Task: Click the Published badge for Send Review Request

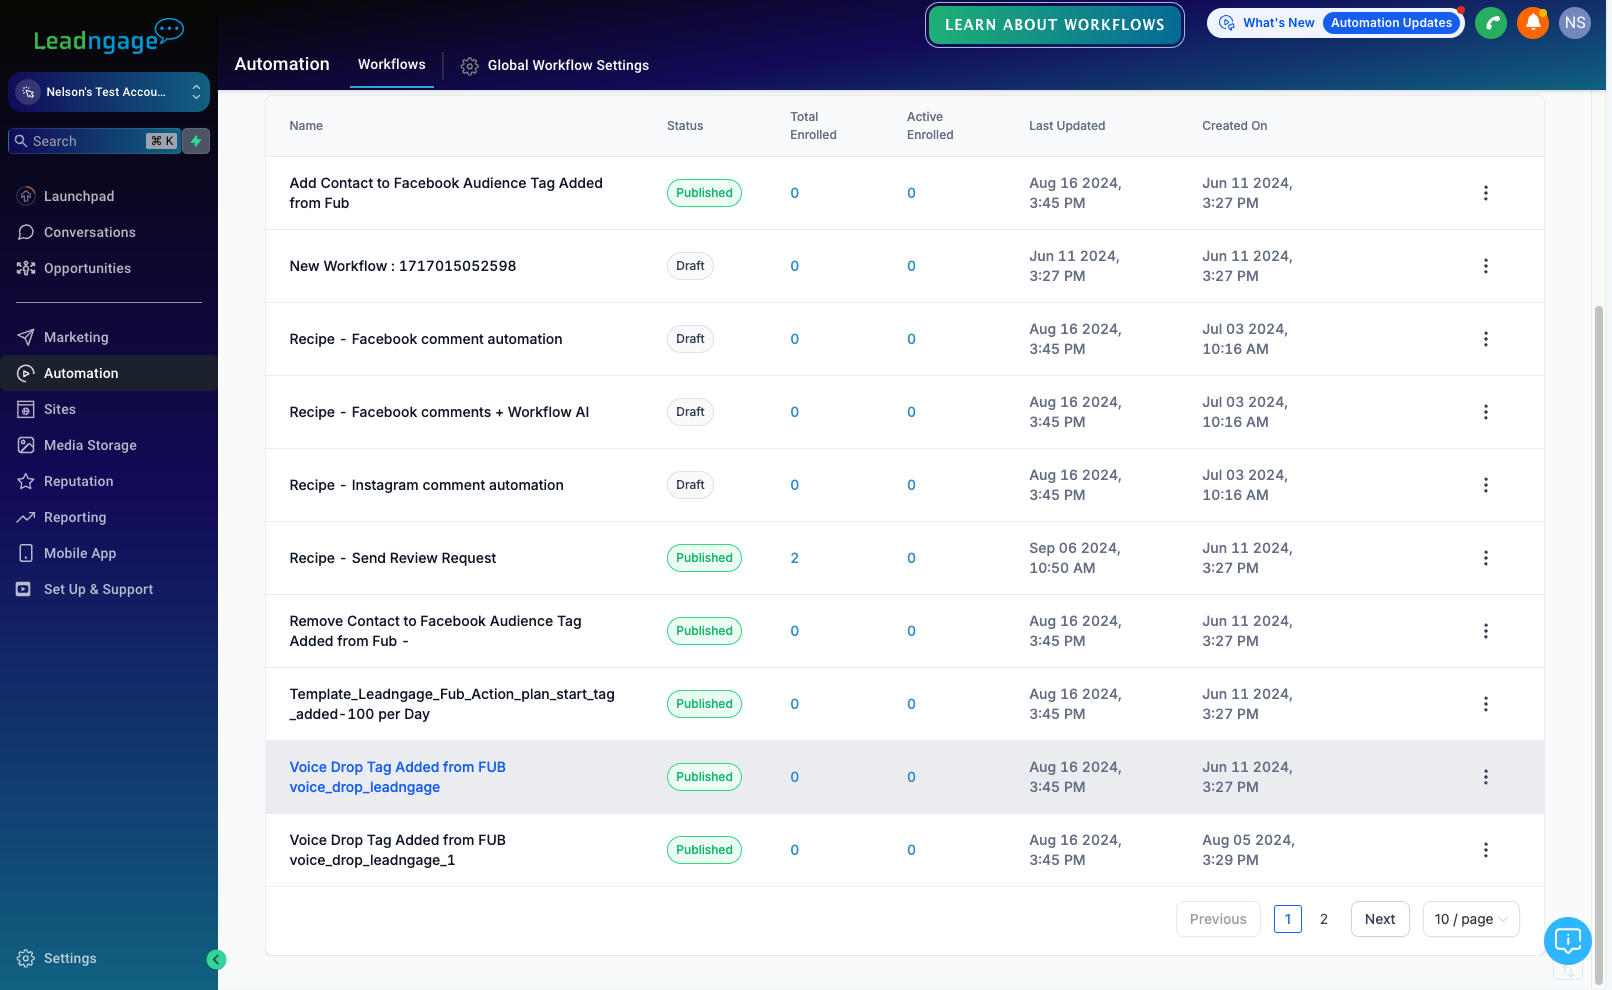Action: point(704,558)
